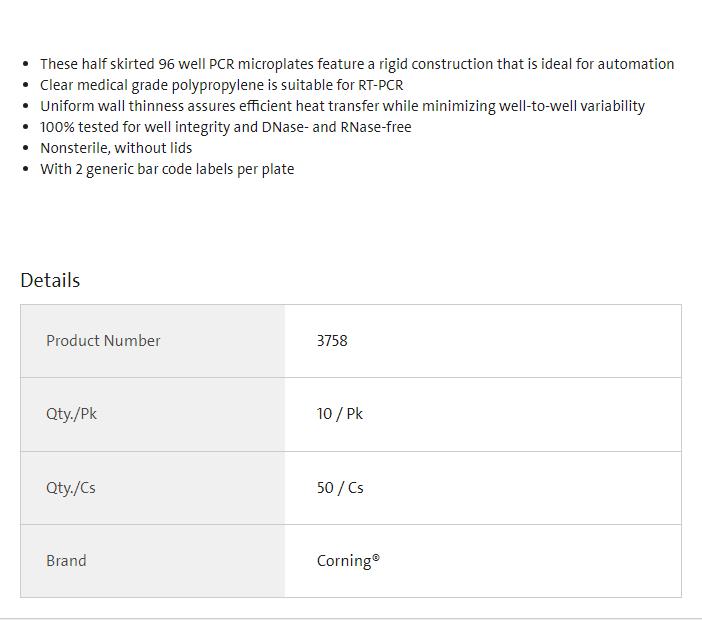
Task: Click the 2 generic bar code labels line
Action: coord(167,169)
